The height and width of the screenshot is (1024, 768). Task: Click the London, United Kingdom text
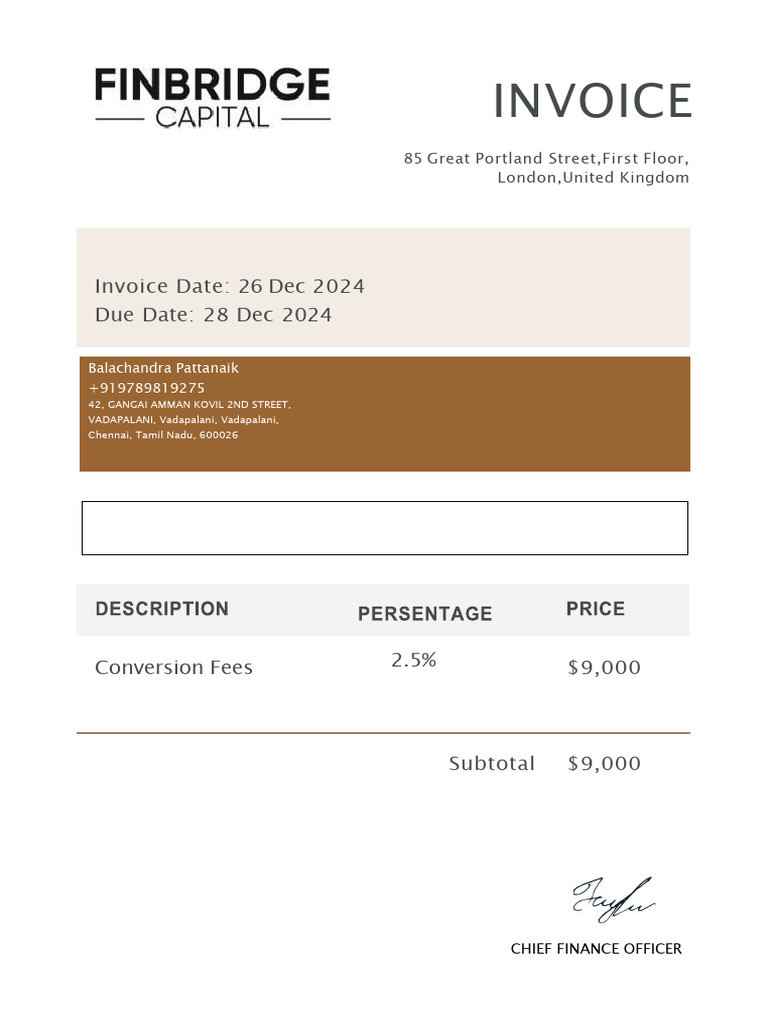pos(593,177)
